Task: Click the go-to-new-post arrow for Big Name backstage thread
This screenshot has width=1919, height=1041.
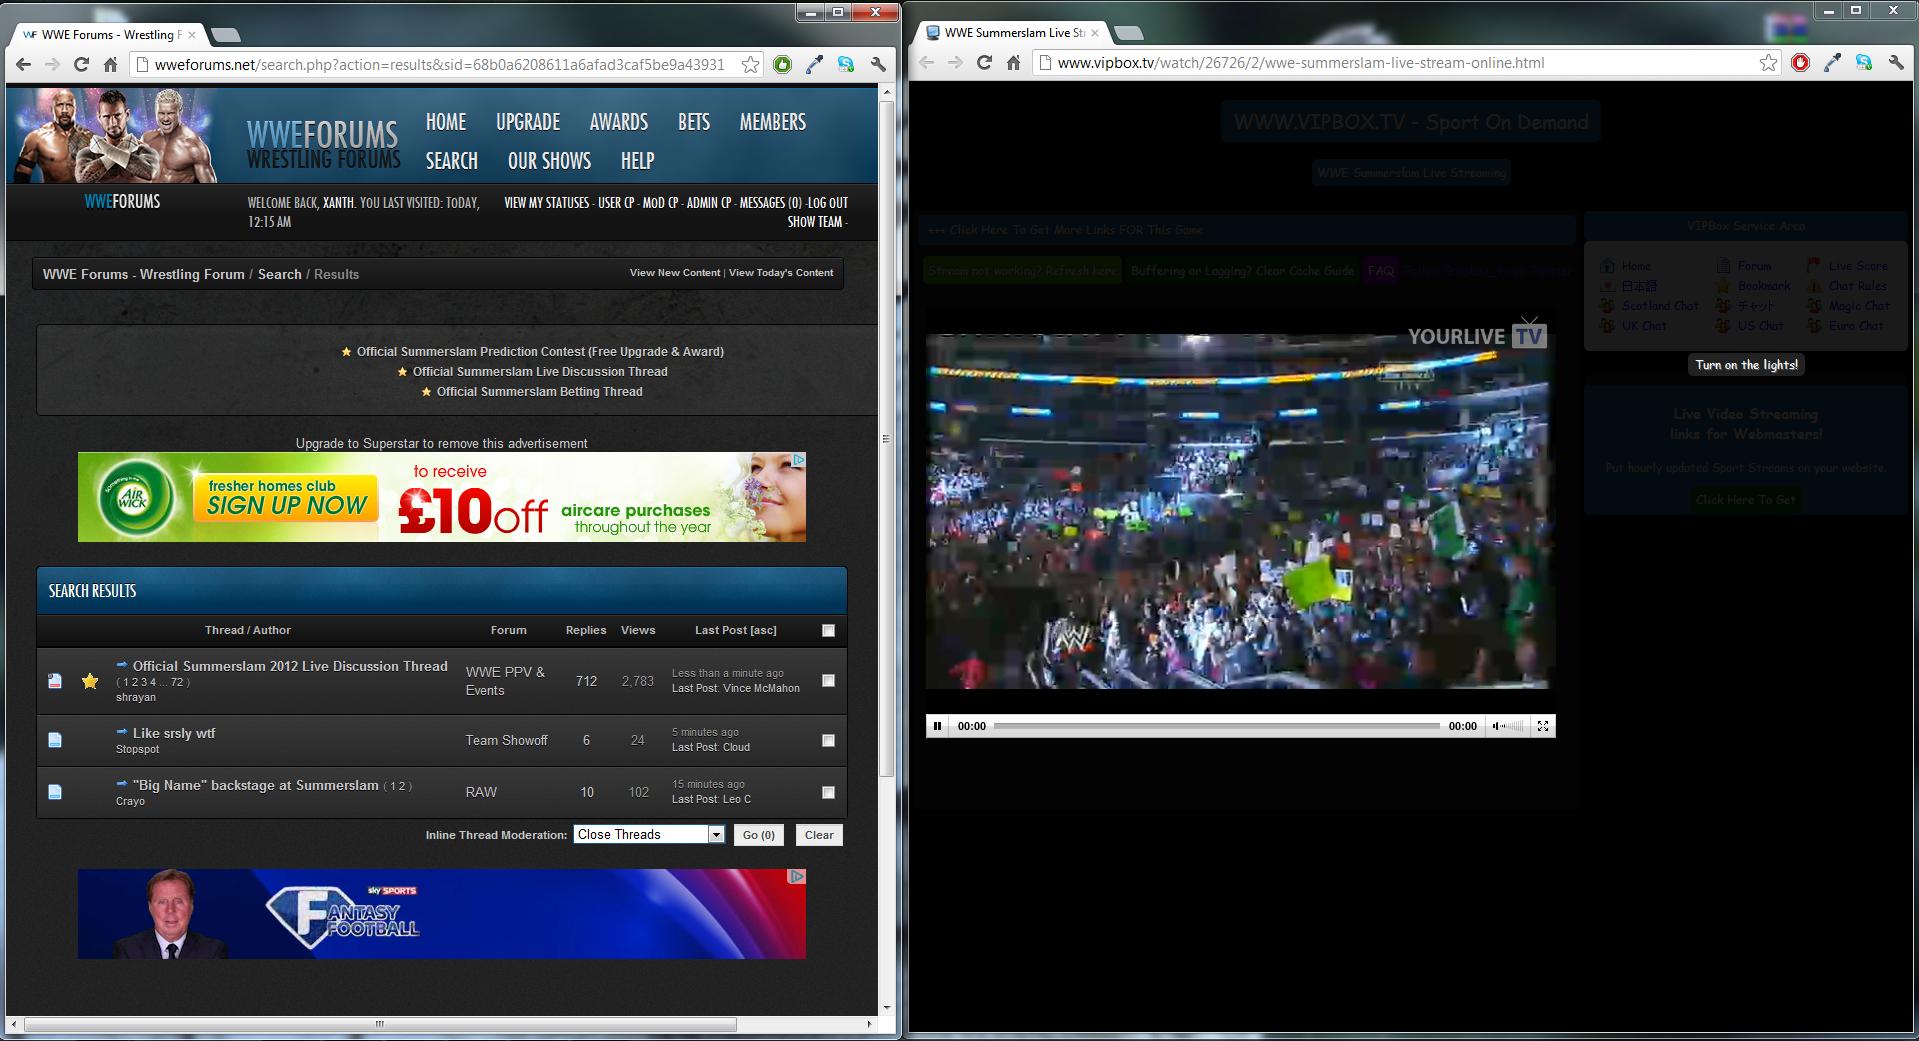Action: point(122,784)
